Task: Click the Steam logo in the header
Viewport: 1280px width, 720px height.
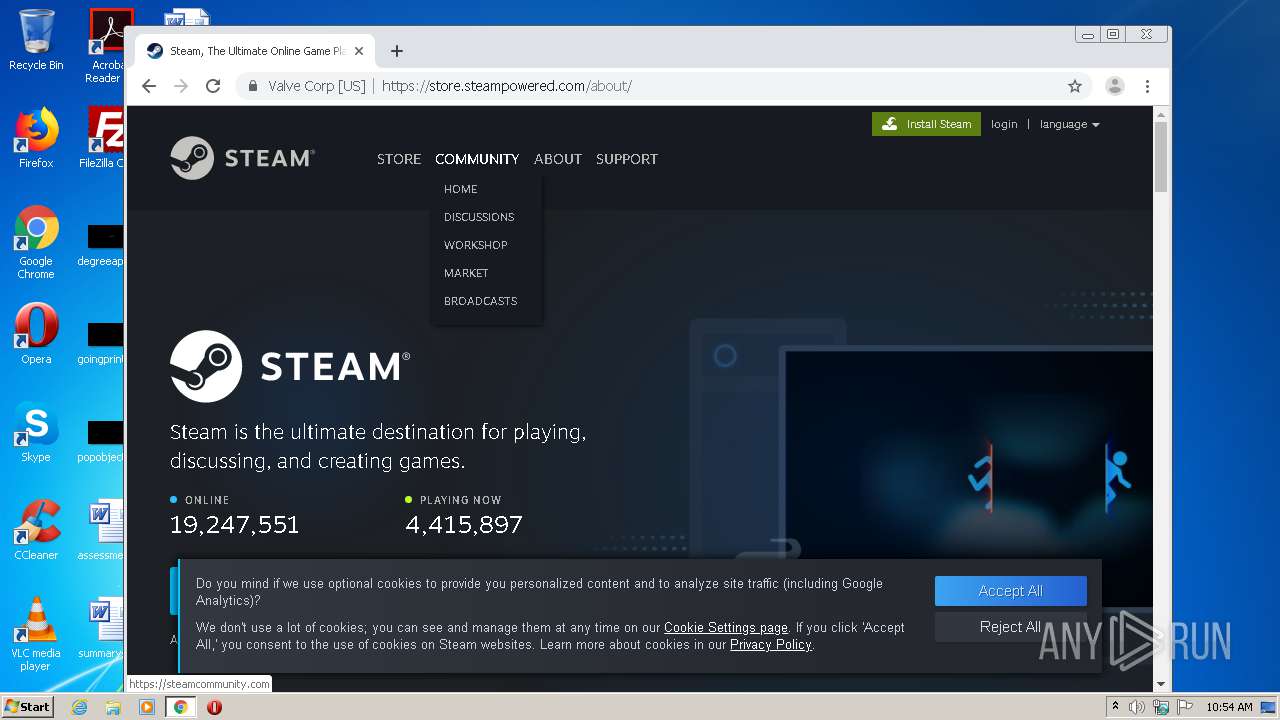Action: 242,158
